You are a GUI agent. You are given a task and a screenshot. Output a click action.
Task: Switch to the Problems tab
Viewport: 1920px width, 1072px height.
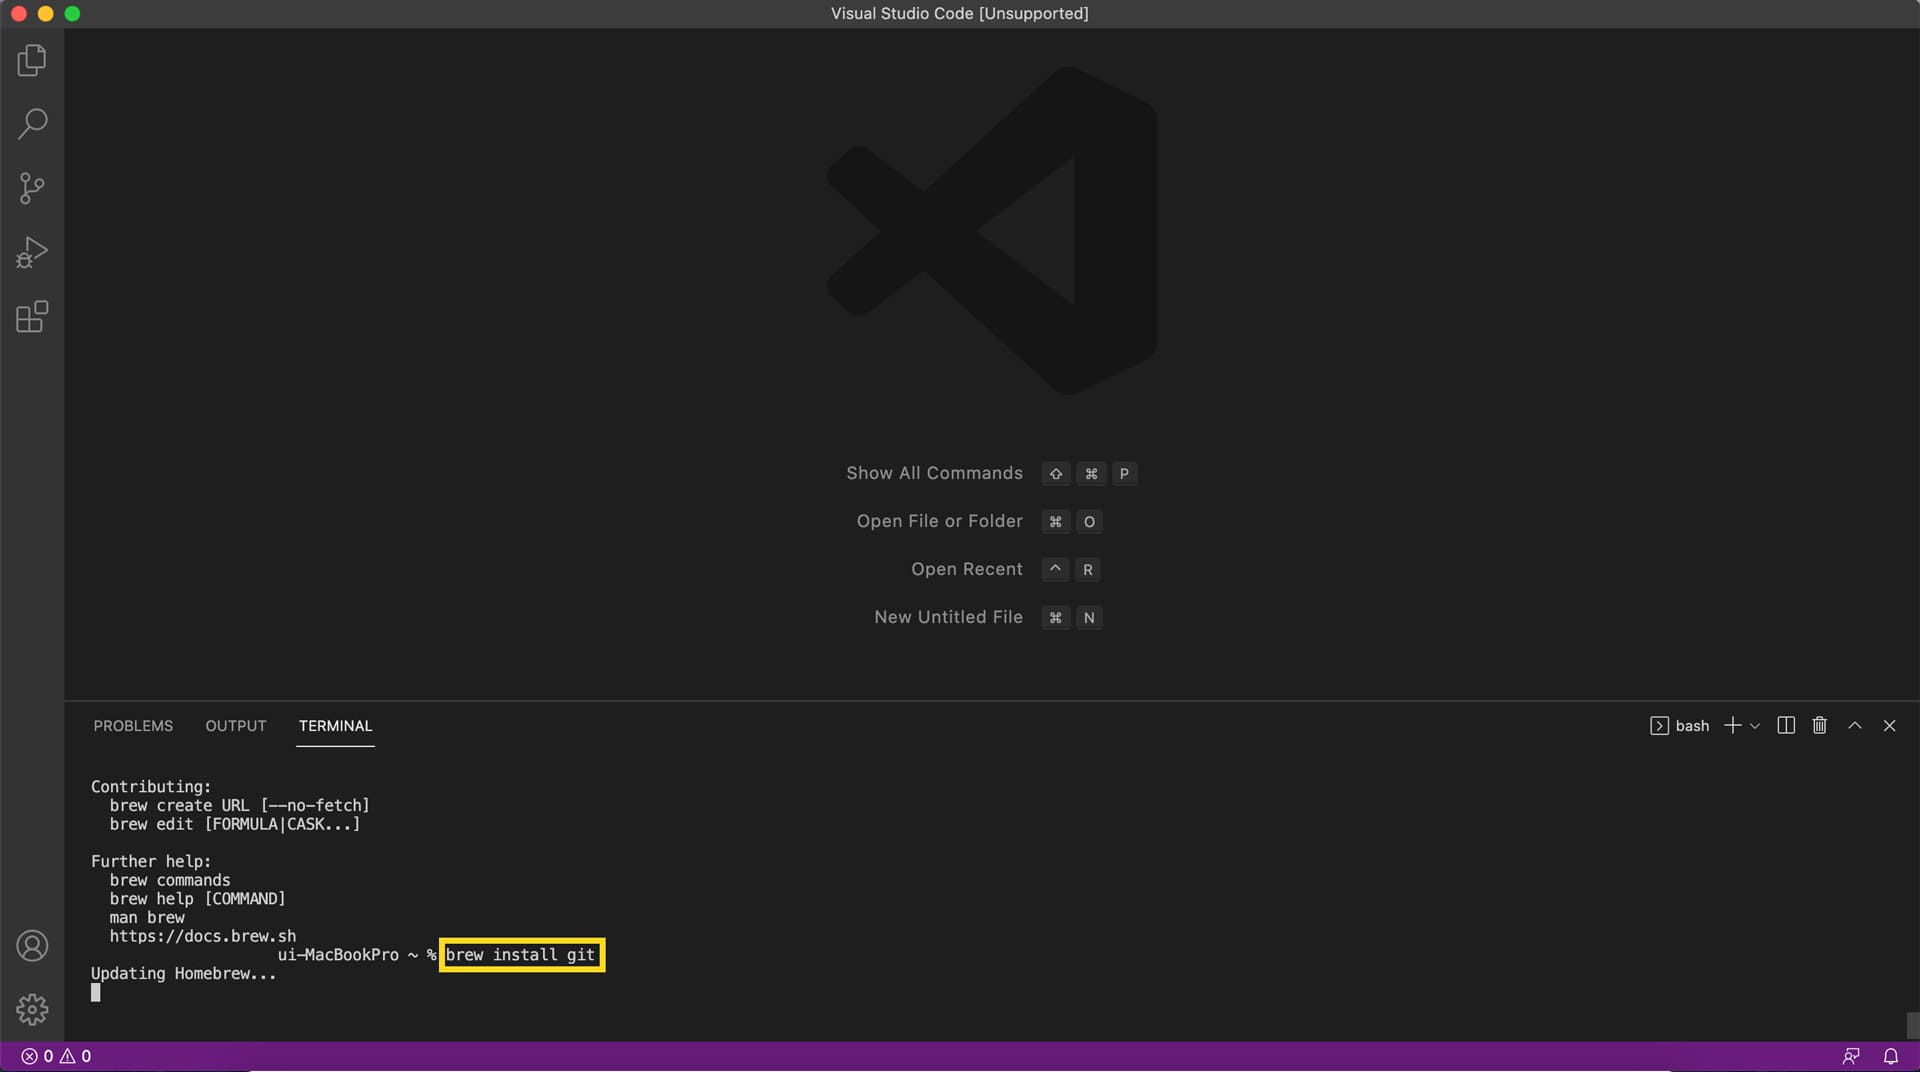pyautogui.click(x=132, y=725)
